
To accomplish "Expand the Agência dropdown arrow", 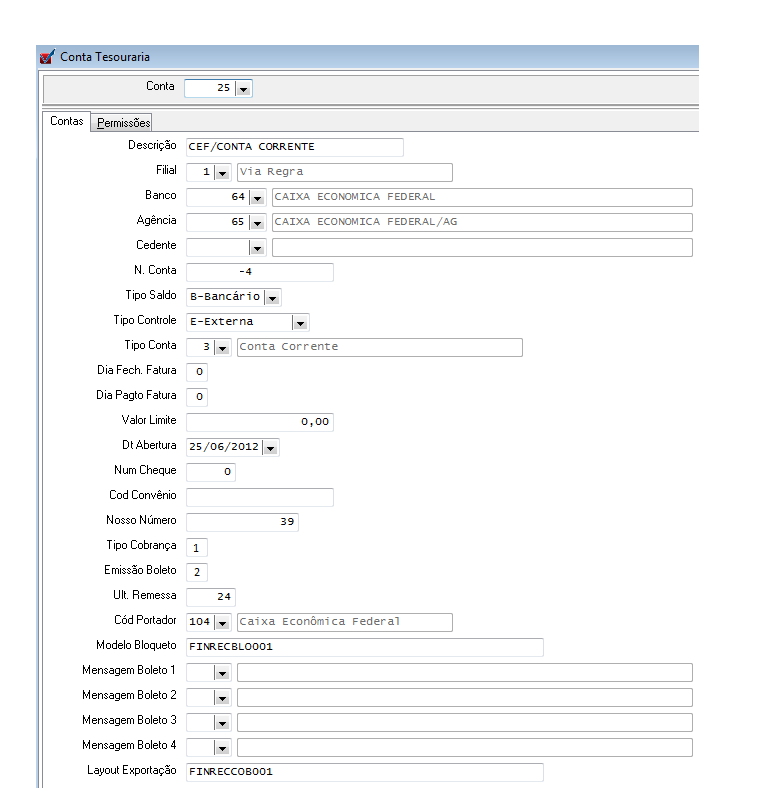I will click(257, 222).
